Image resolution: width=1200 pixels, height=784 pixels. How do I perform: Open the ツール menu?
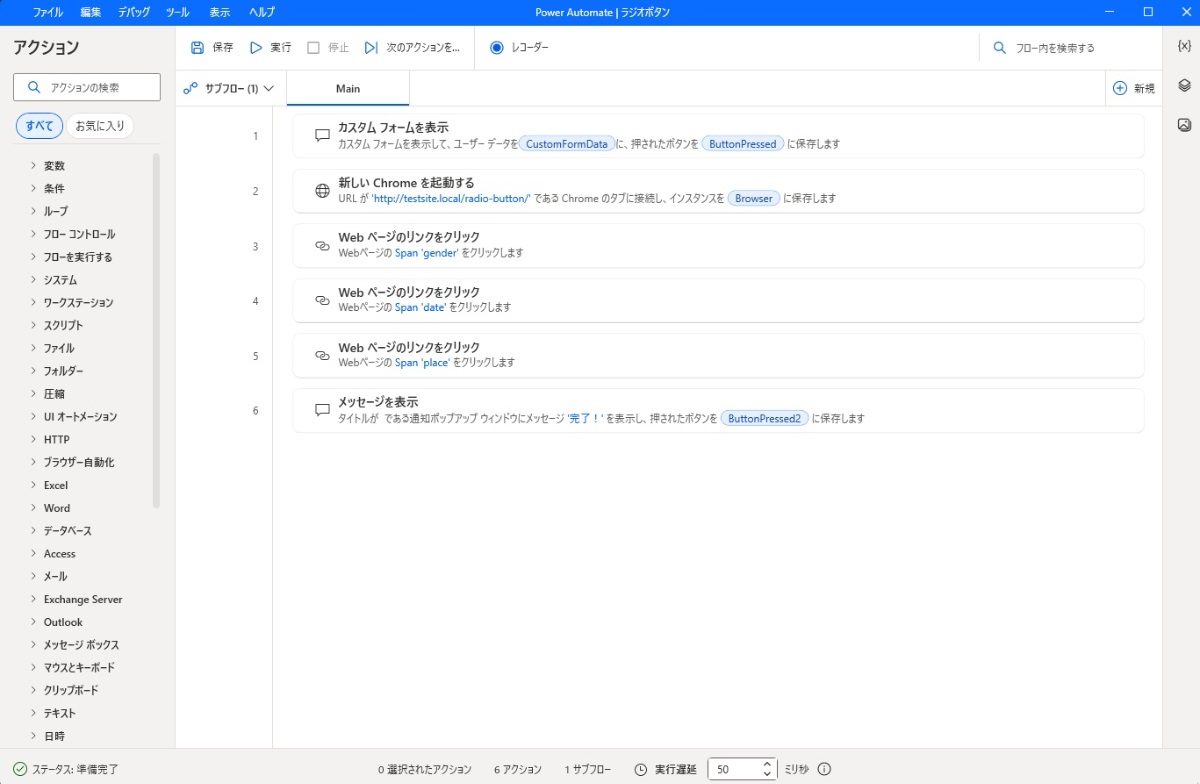[x=177, y=12]
